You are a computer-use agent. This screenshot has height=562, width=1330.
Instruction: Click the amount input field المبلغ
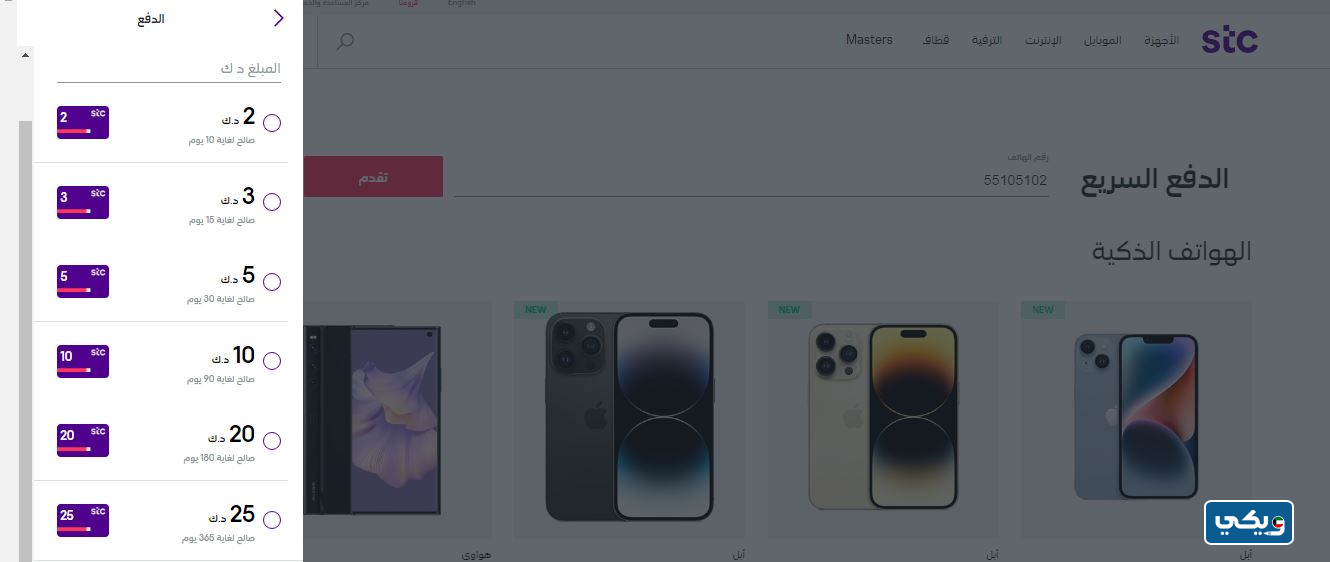(x=169, y=69)
